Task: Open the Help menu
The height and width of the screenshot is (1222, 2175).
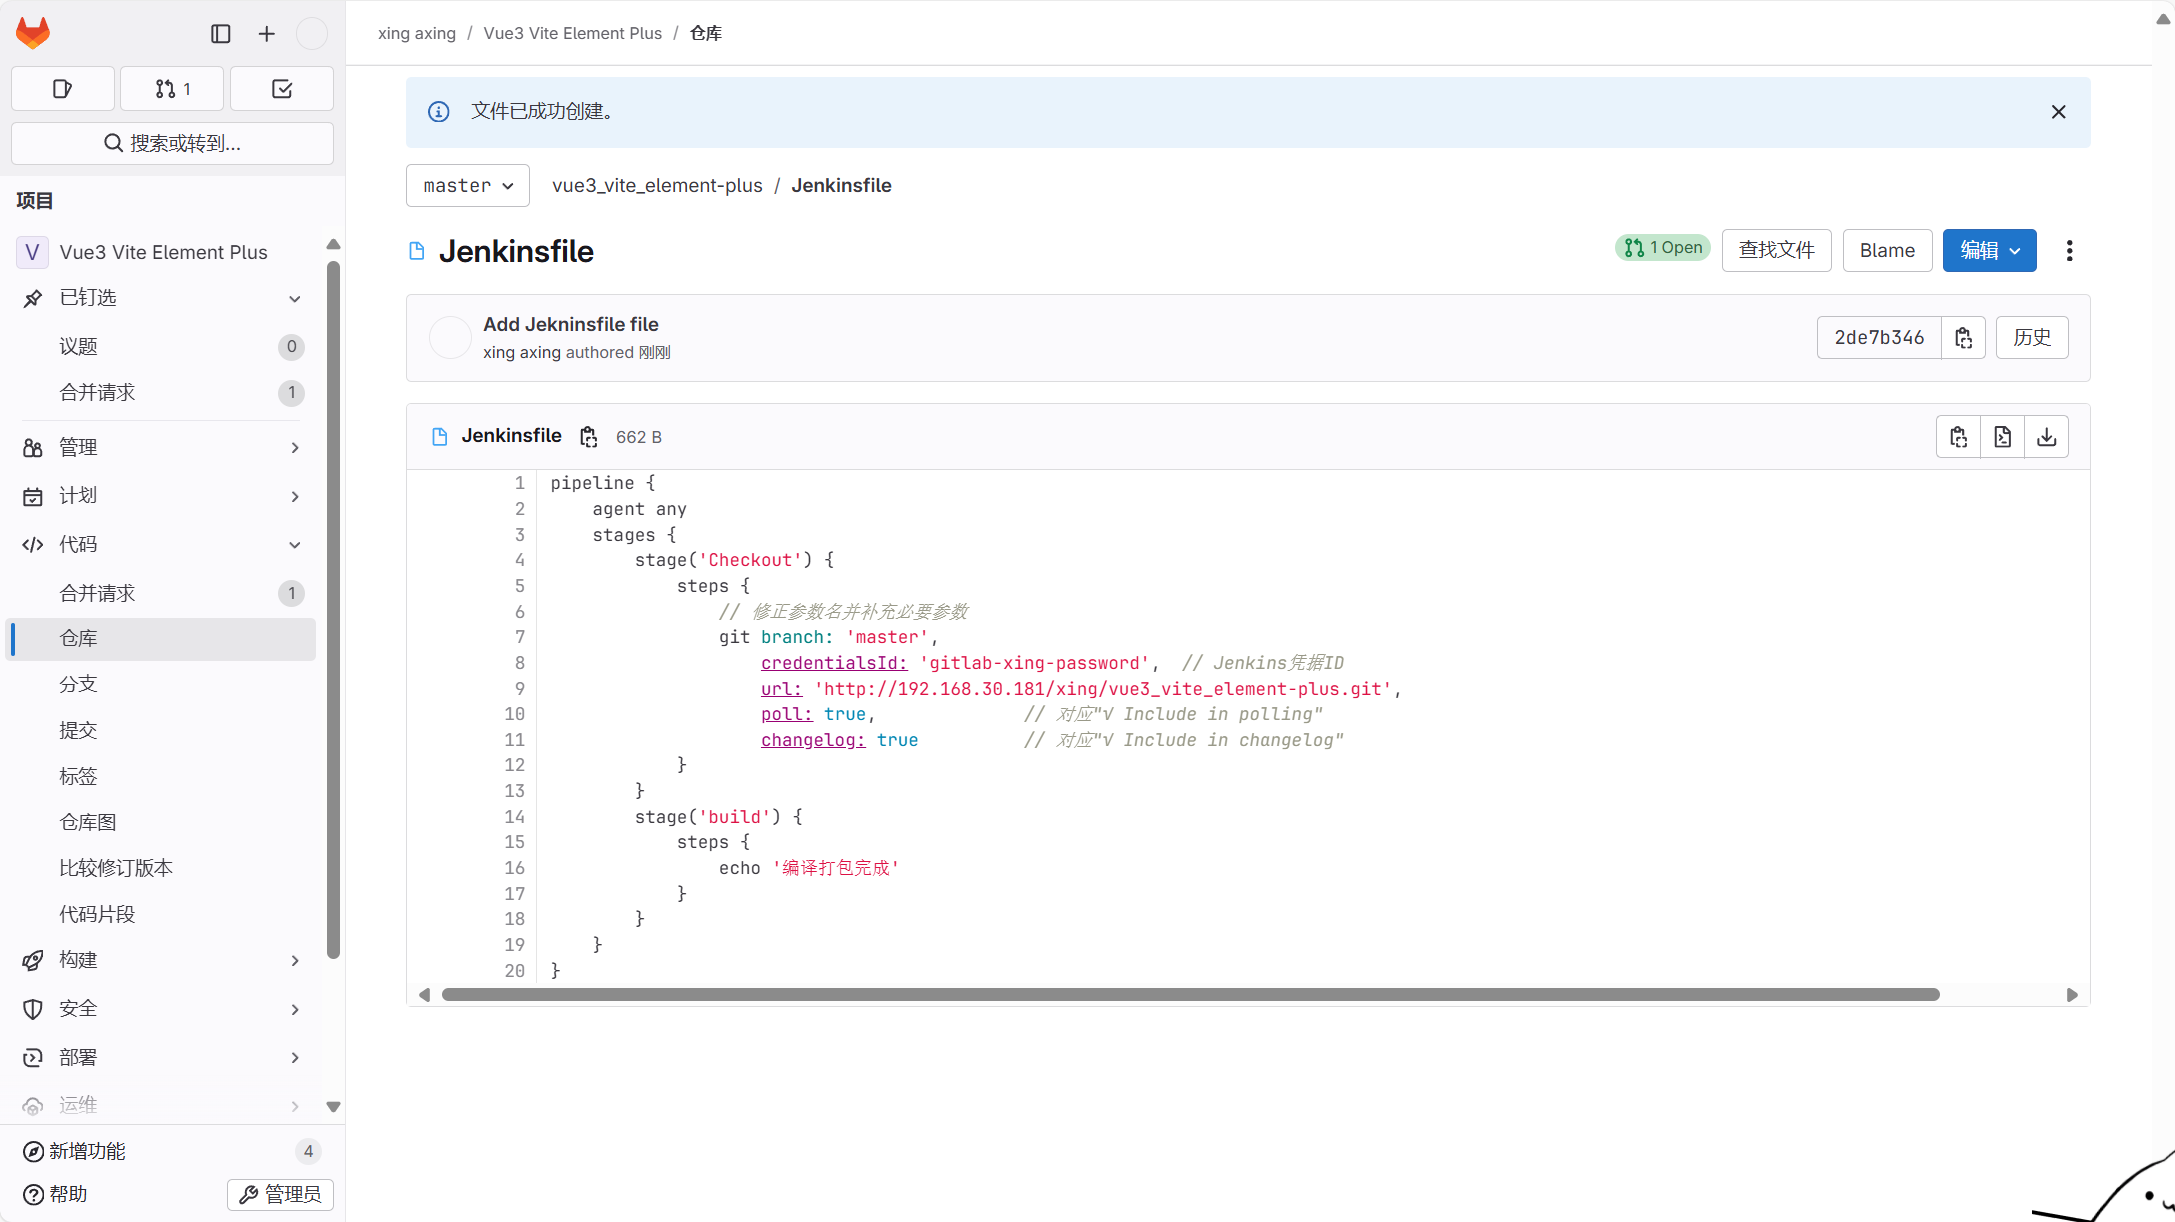Action: (x=56, y=1195)
